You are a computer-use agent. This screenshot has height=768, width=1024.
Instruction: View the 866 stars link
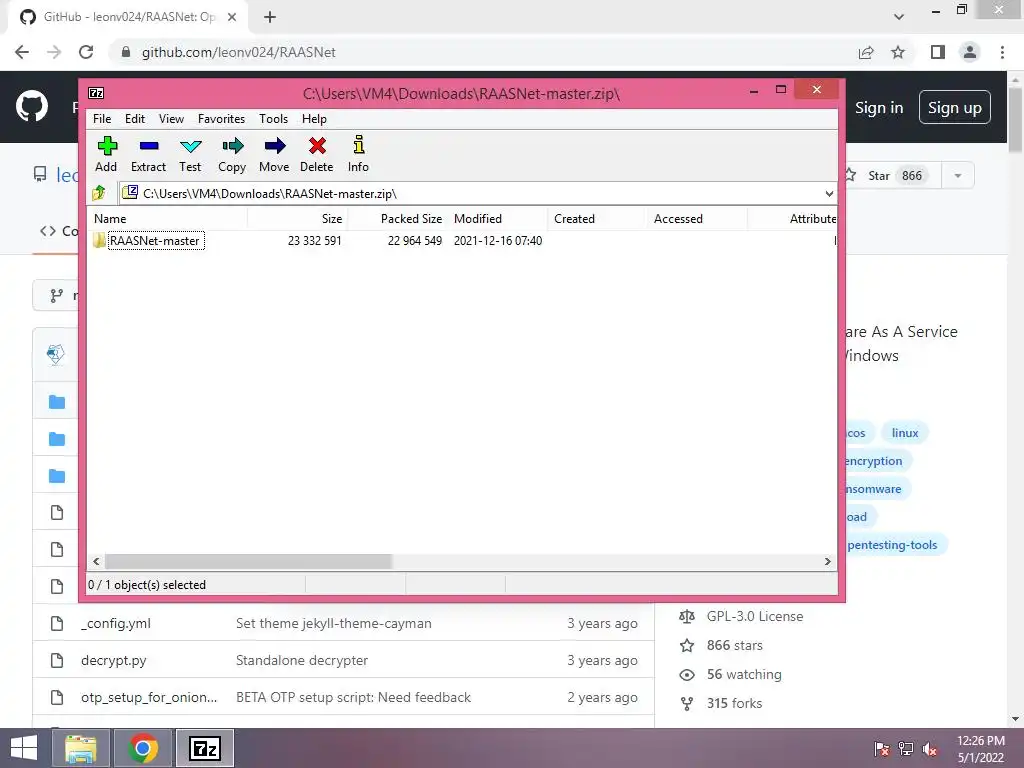coord(735,646)
